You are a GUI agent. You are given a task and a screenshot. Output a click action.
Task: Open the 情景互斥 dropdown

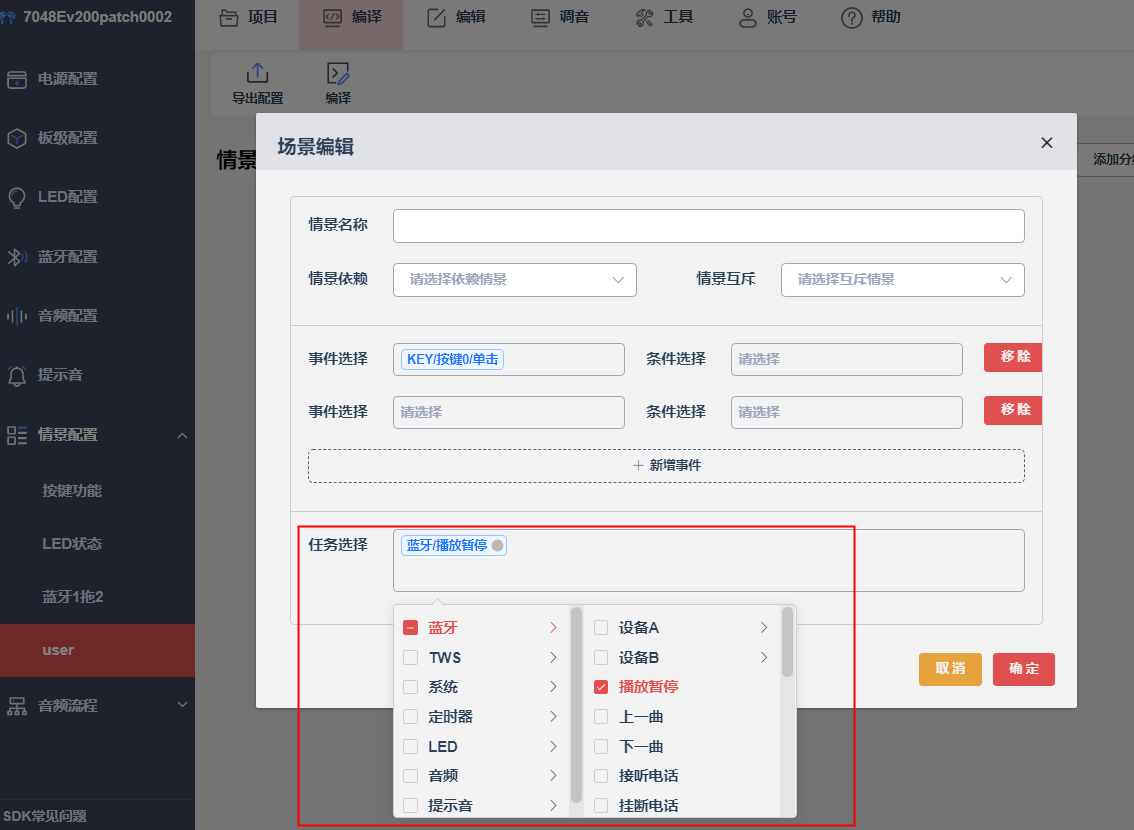pos(903,280)
